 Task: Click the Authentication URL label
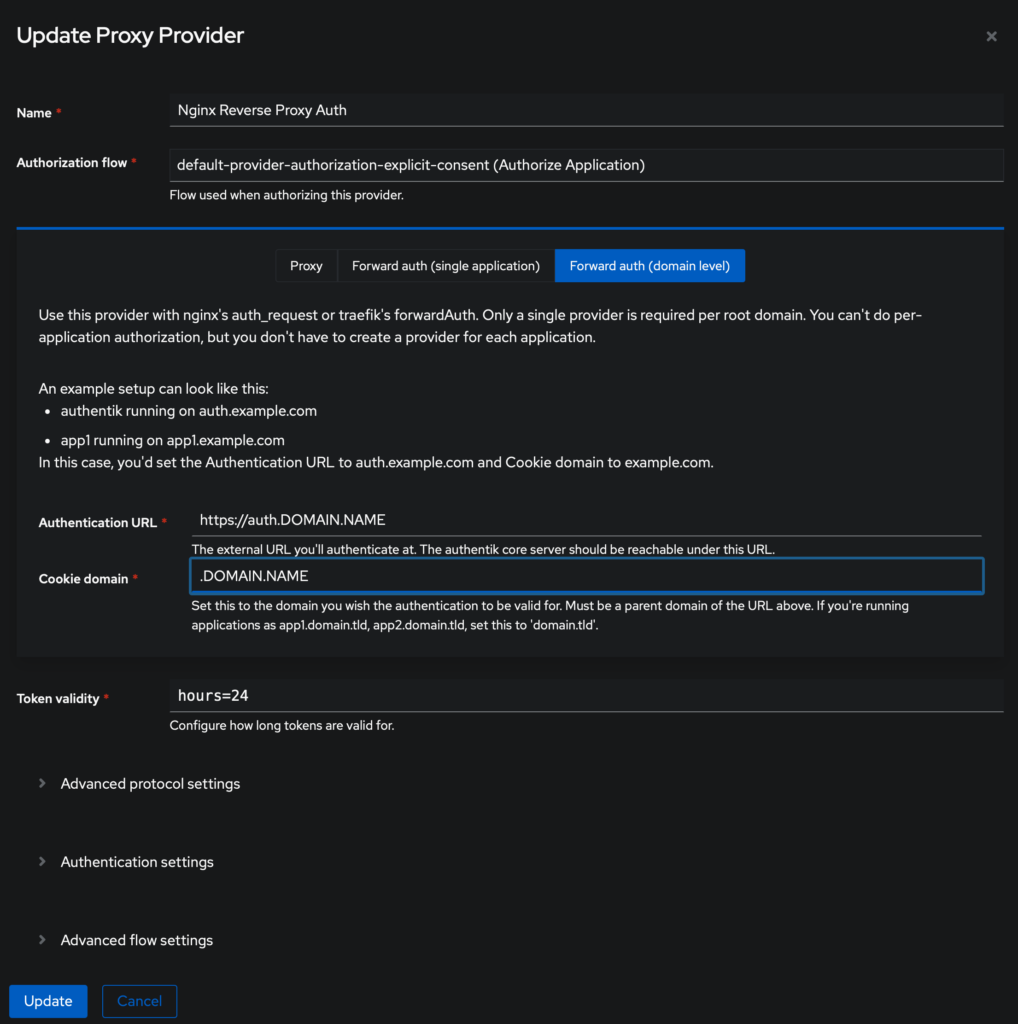click(x=98, y=523)
